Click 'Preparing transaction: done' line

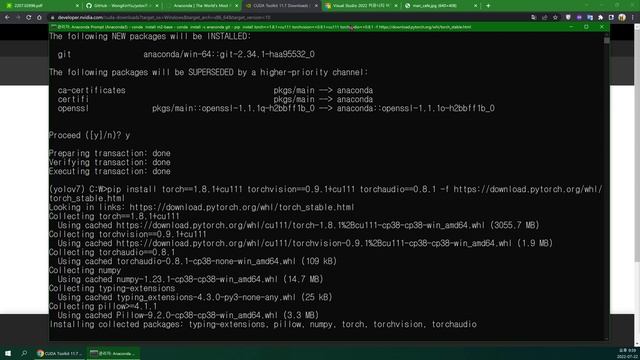point(110,153)
